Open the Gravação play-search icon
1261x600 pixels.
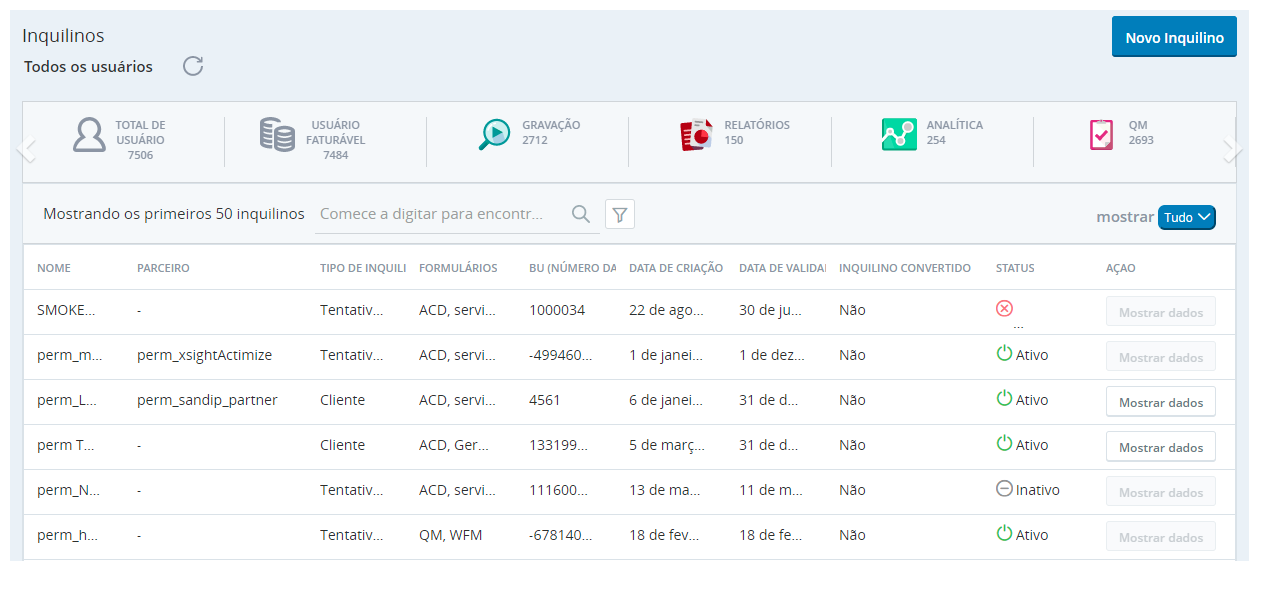pyautogui.click(x=495, y=134)
